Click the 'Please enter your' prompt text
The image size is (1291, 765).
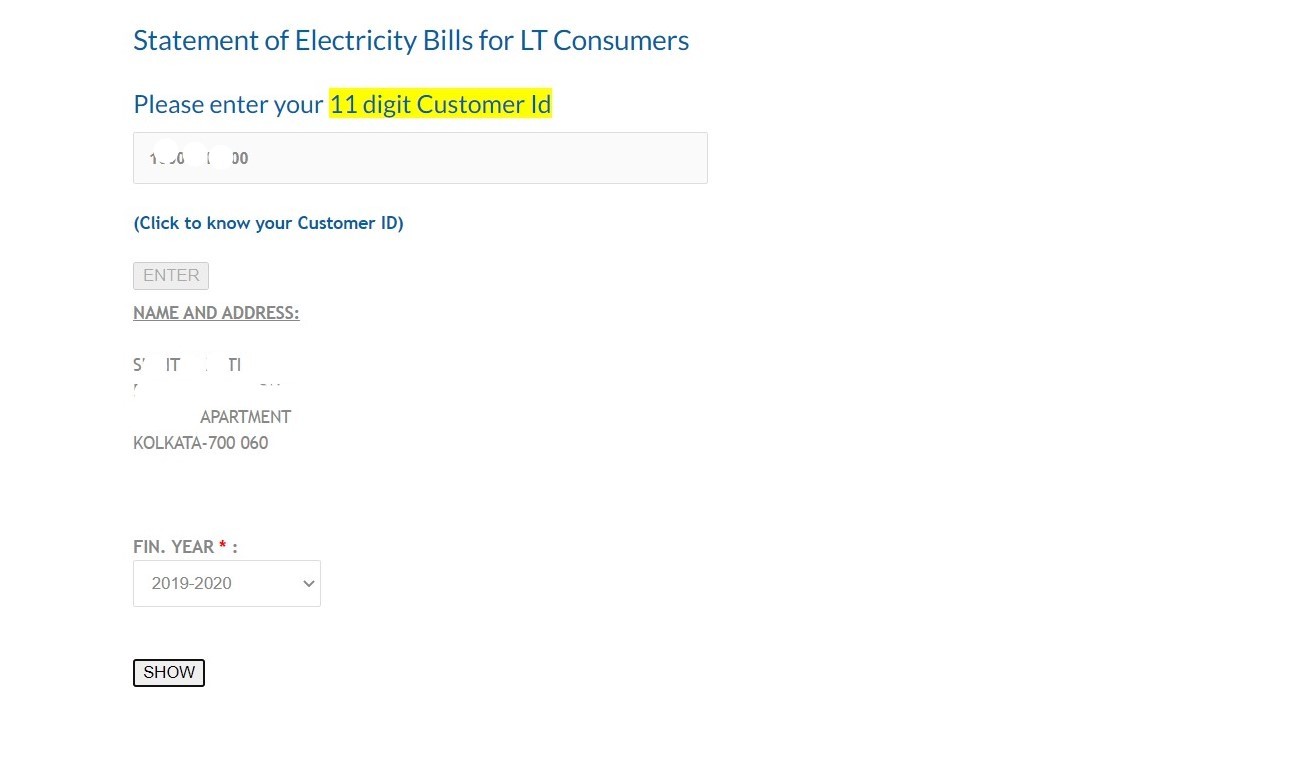pyautogui.click(x=228, y=104)
